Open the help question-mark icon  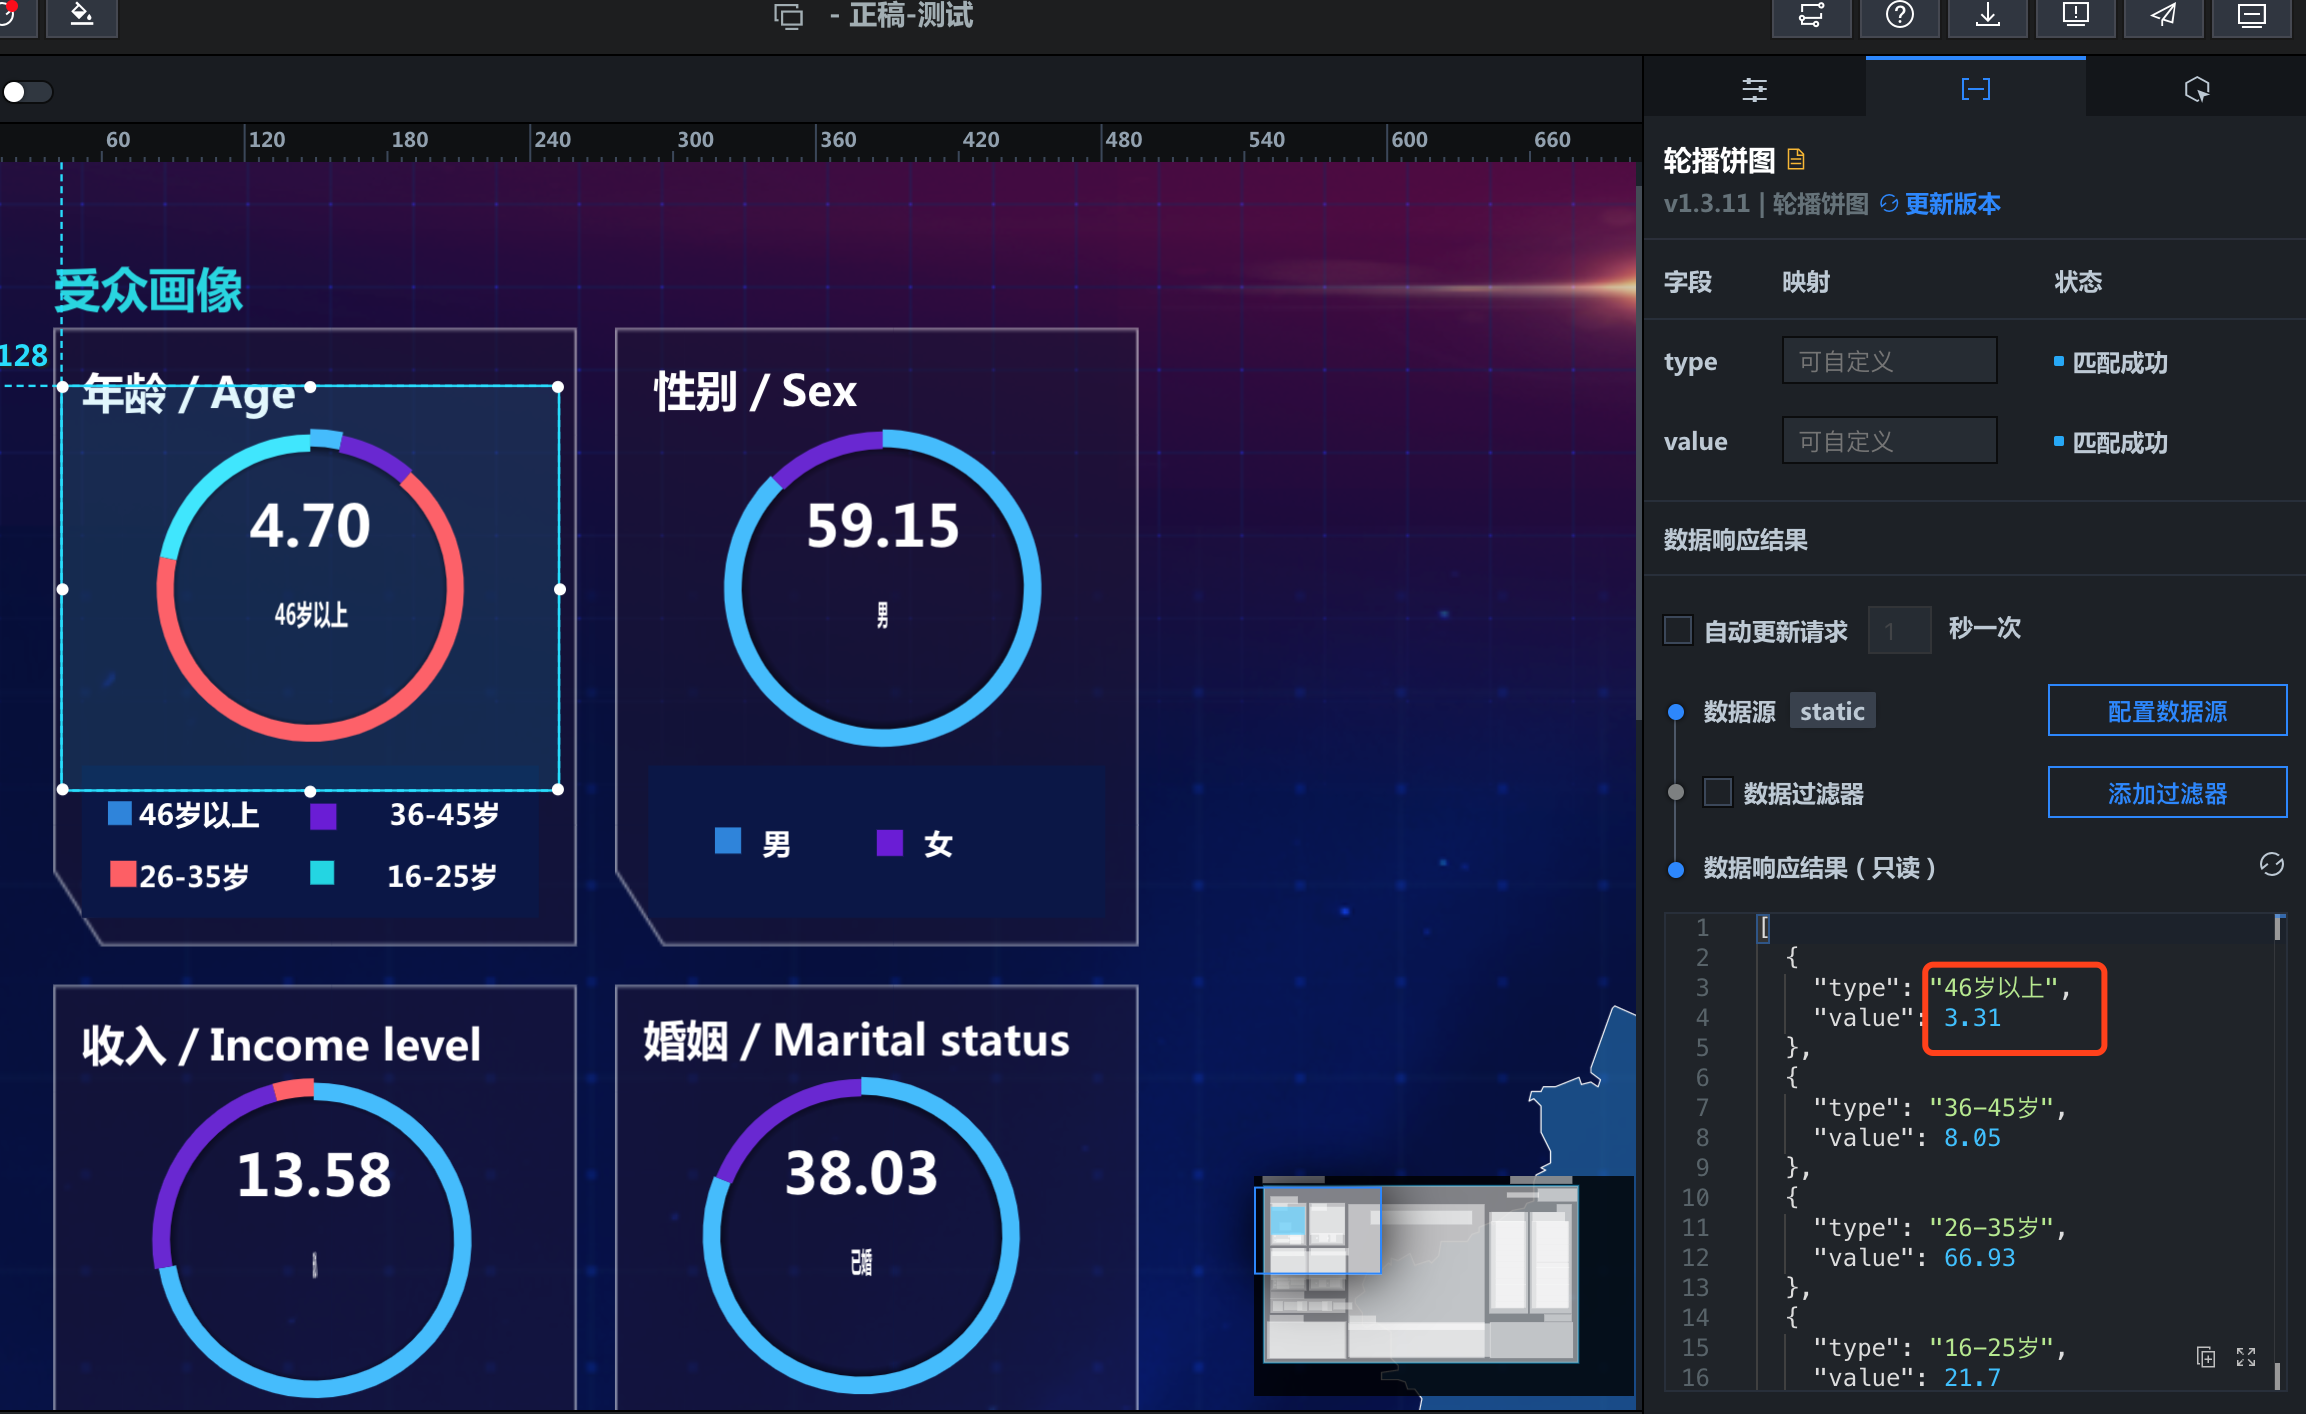click(x=1899, y=16)
